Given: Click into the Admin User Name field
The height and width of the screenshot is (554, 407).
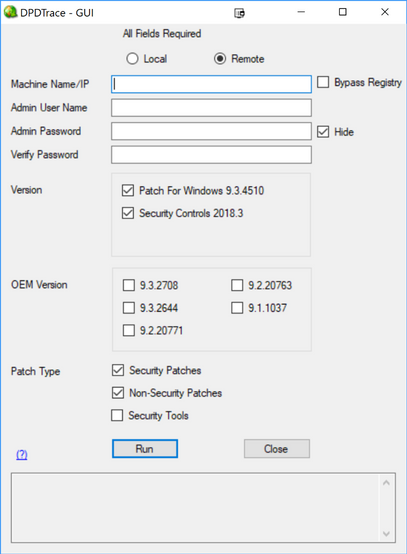Looking at the screenshot, I should pos(211,108).
